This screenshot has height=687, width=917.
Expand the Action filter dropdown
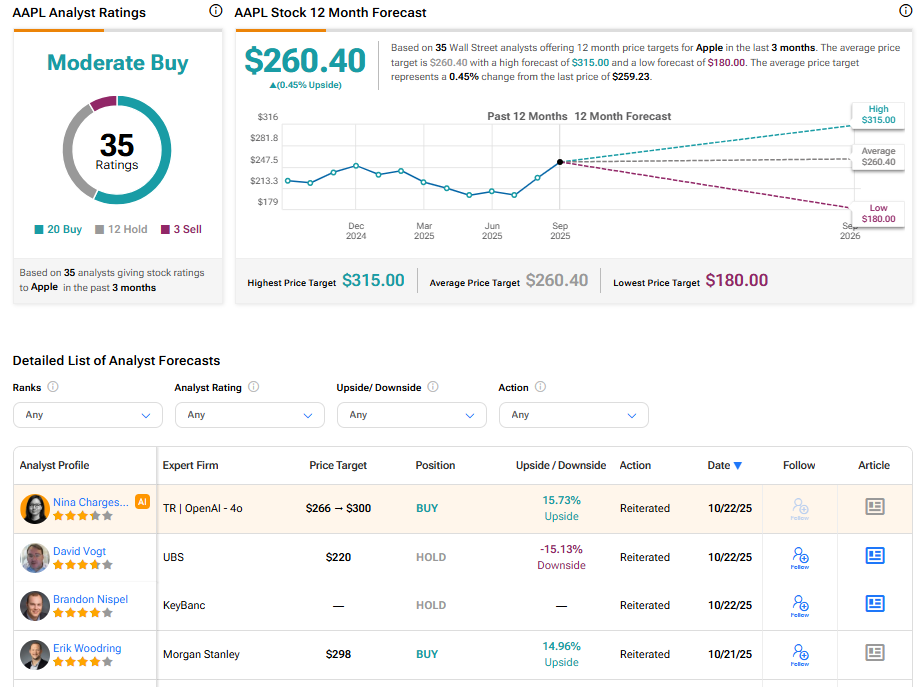[x=573, y=415]
